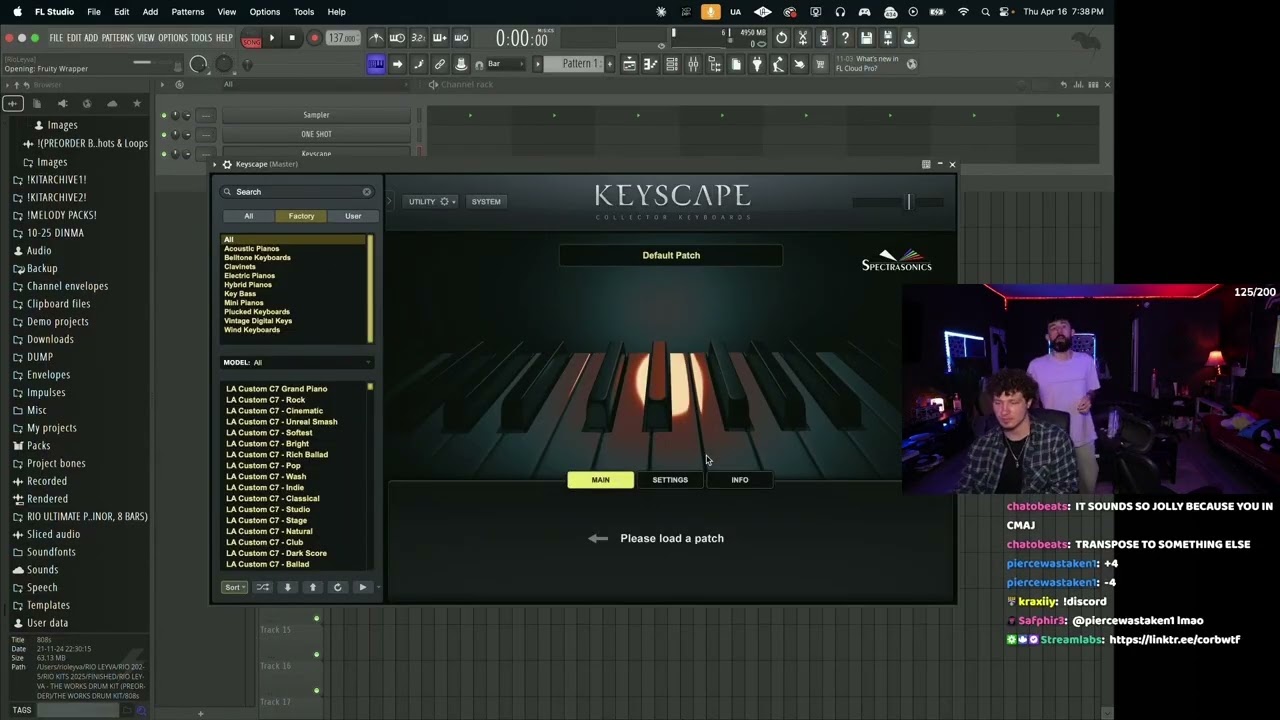Click the Default Patch name display

coord(671,255)
